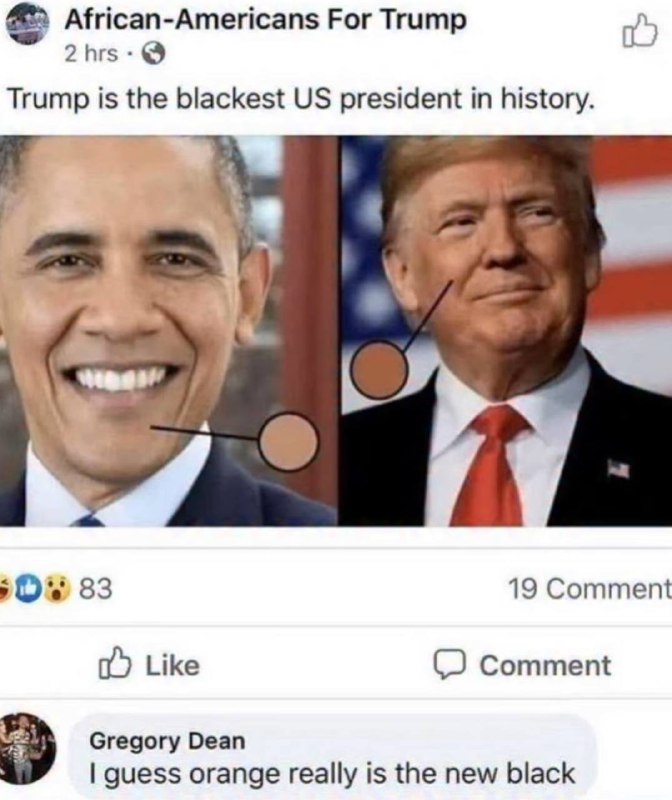
Task: Open the right portrait photo with flag background
Action: tap(505, 331)
